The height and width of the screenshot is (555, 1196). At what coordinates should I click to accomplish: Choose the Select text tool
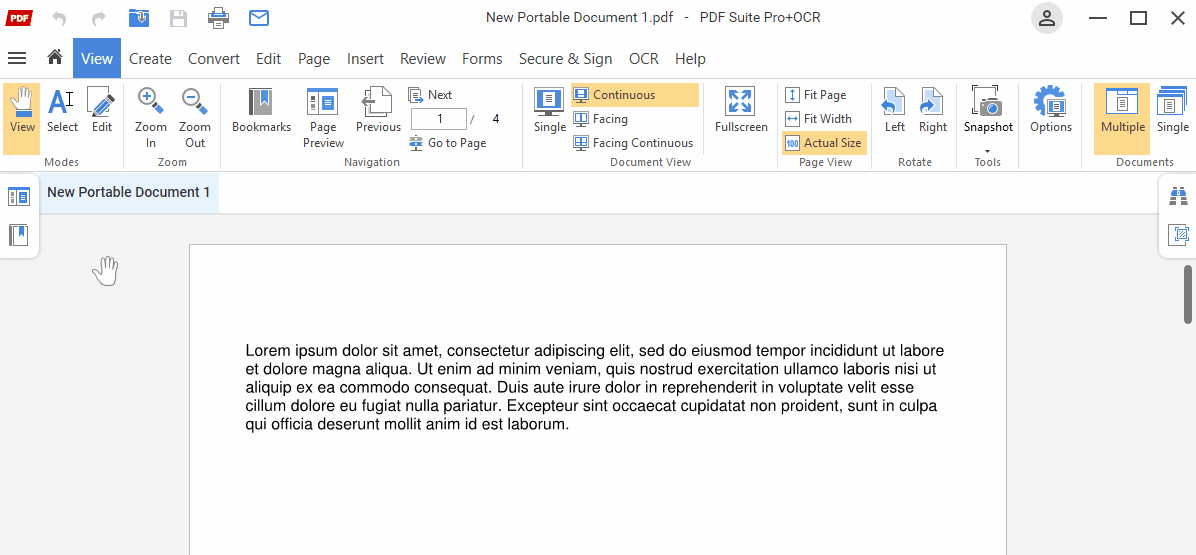click(x=62, y=111)
